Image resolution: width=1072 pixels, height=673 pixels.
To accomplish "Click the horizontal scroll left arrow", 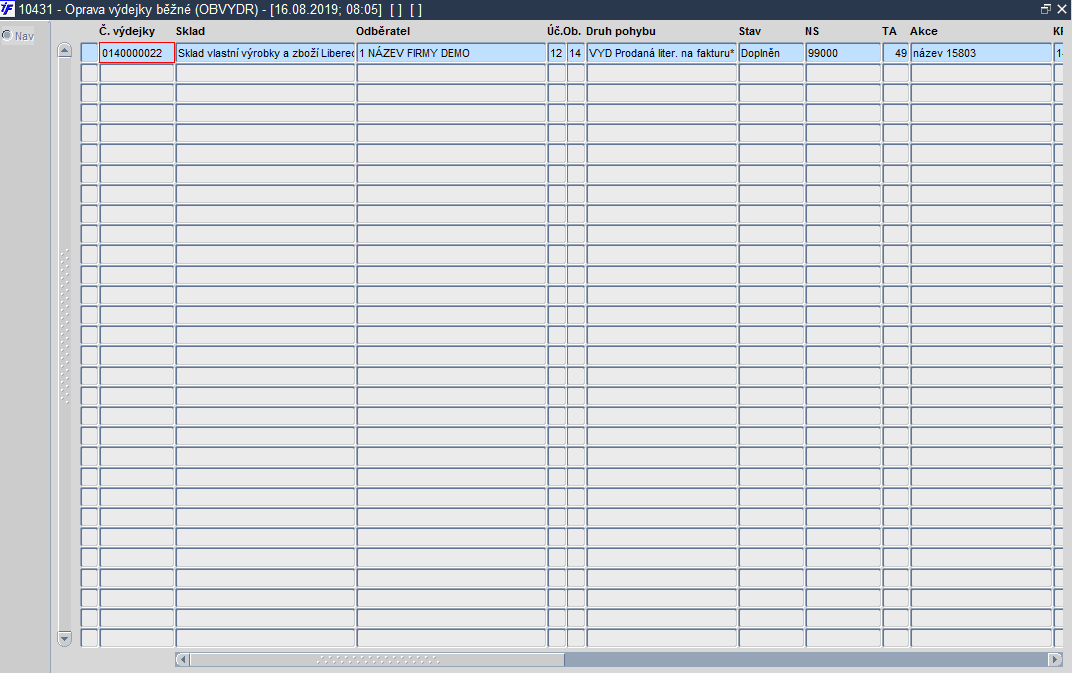I will click(183, 659).
